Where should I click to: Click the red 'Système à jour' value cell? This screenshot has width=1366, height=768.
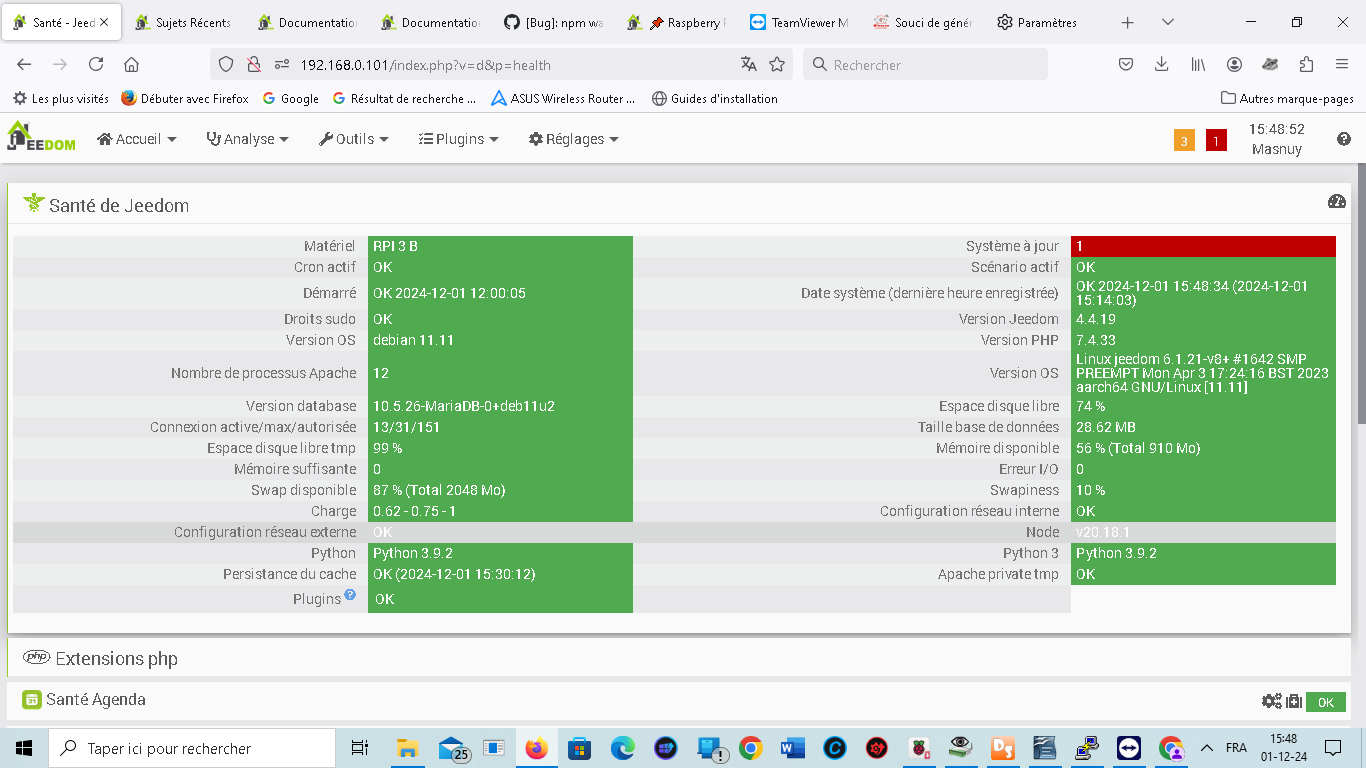[1203, 246]
